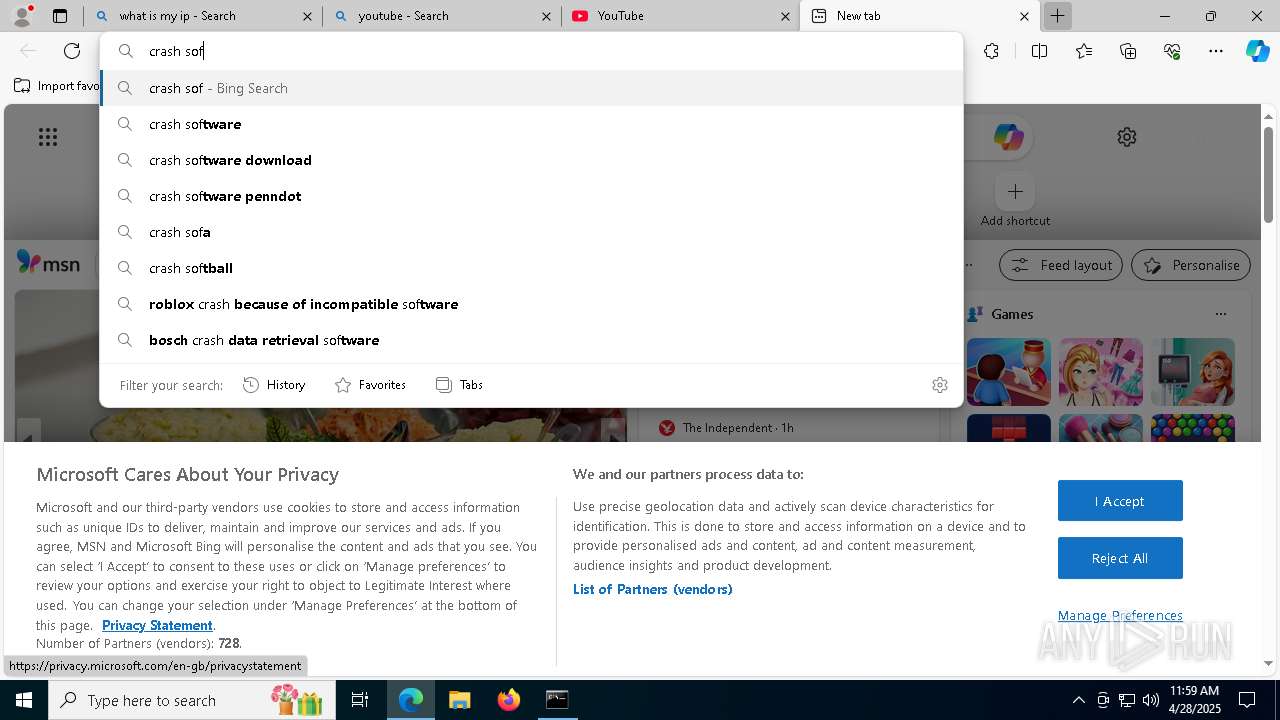Close the YouTube tab
Screen dimensions: 1280x720
[786, 16]
